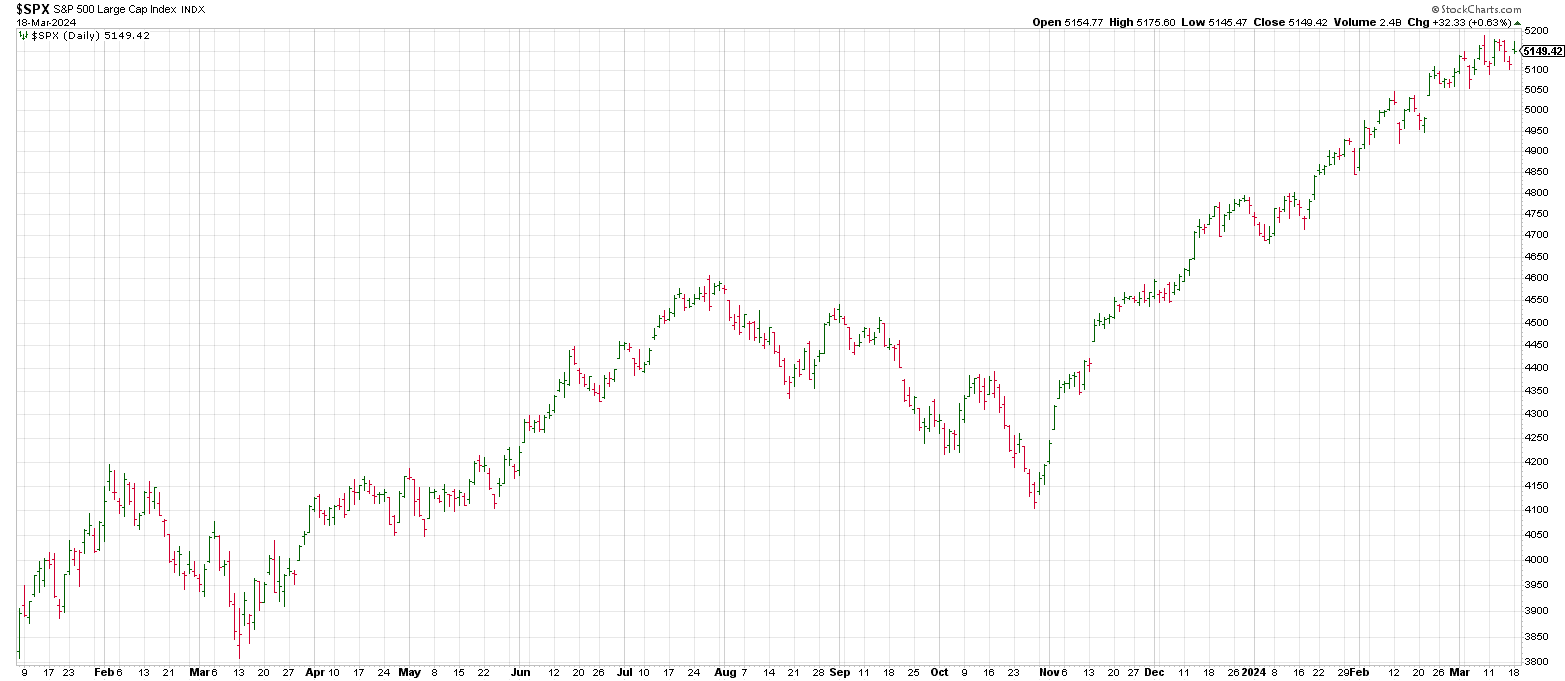Select the 2024 year marker on time axis
Image resolution: width=1565 pixels, height=681 pixels.
click(x=1254, y=672)
